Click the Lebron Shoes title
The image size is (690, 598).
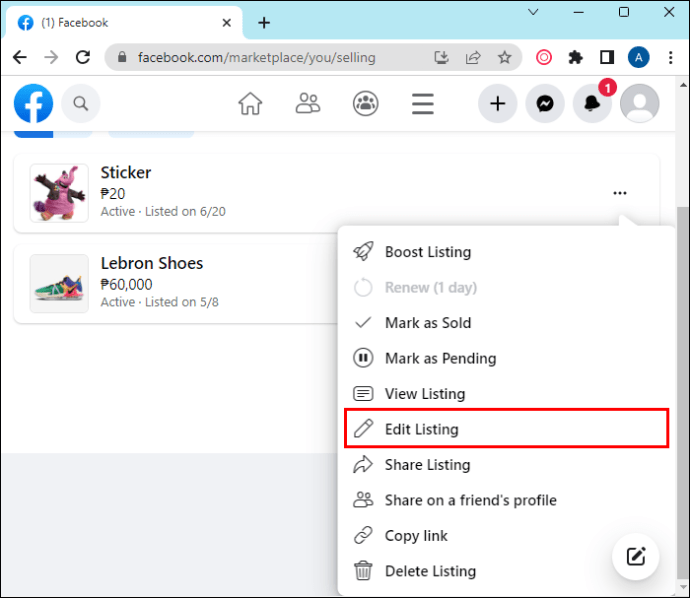(x=152, y=263)
